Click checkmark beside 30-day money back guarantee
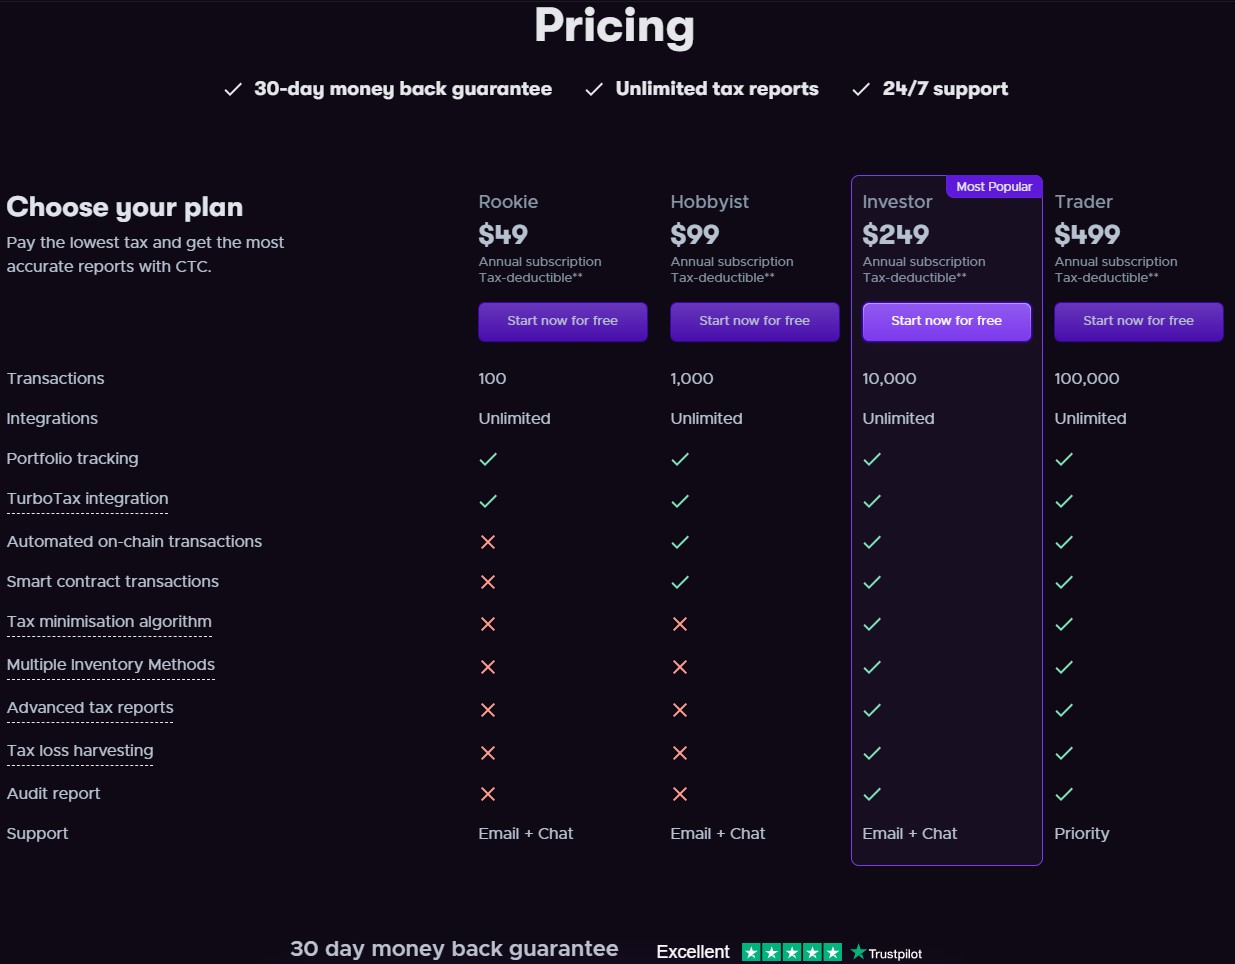Viewport: 1235px width, 964px height. tap(233, 90)
